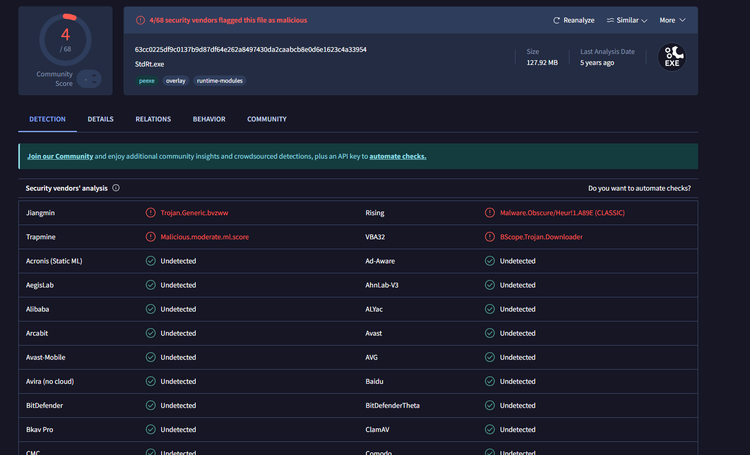The width and height of the screenshot is (750, 455).
Task: Select the overlay tag
Action: point(176,81)
